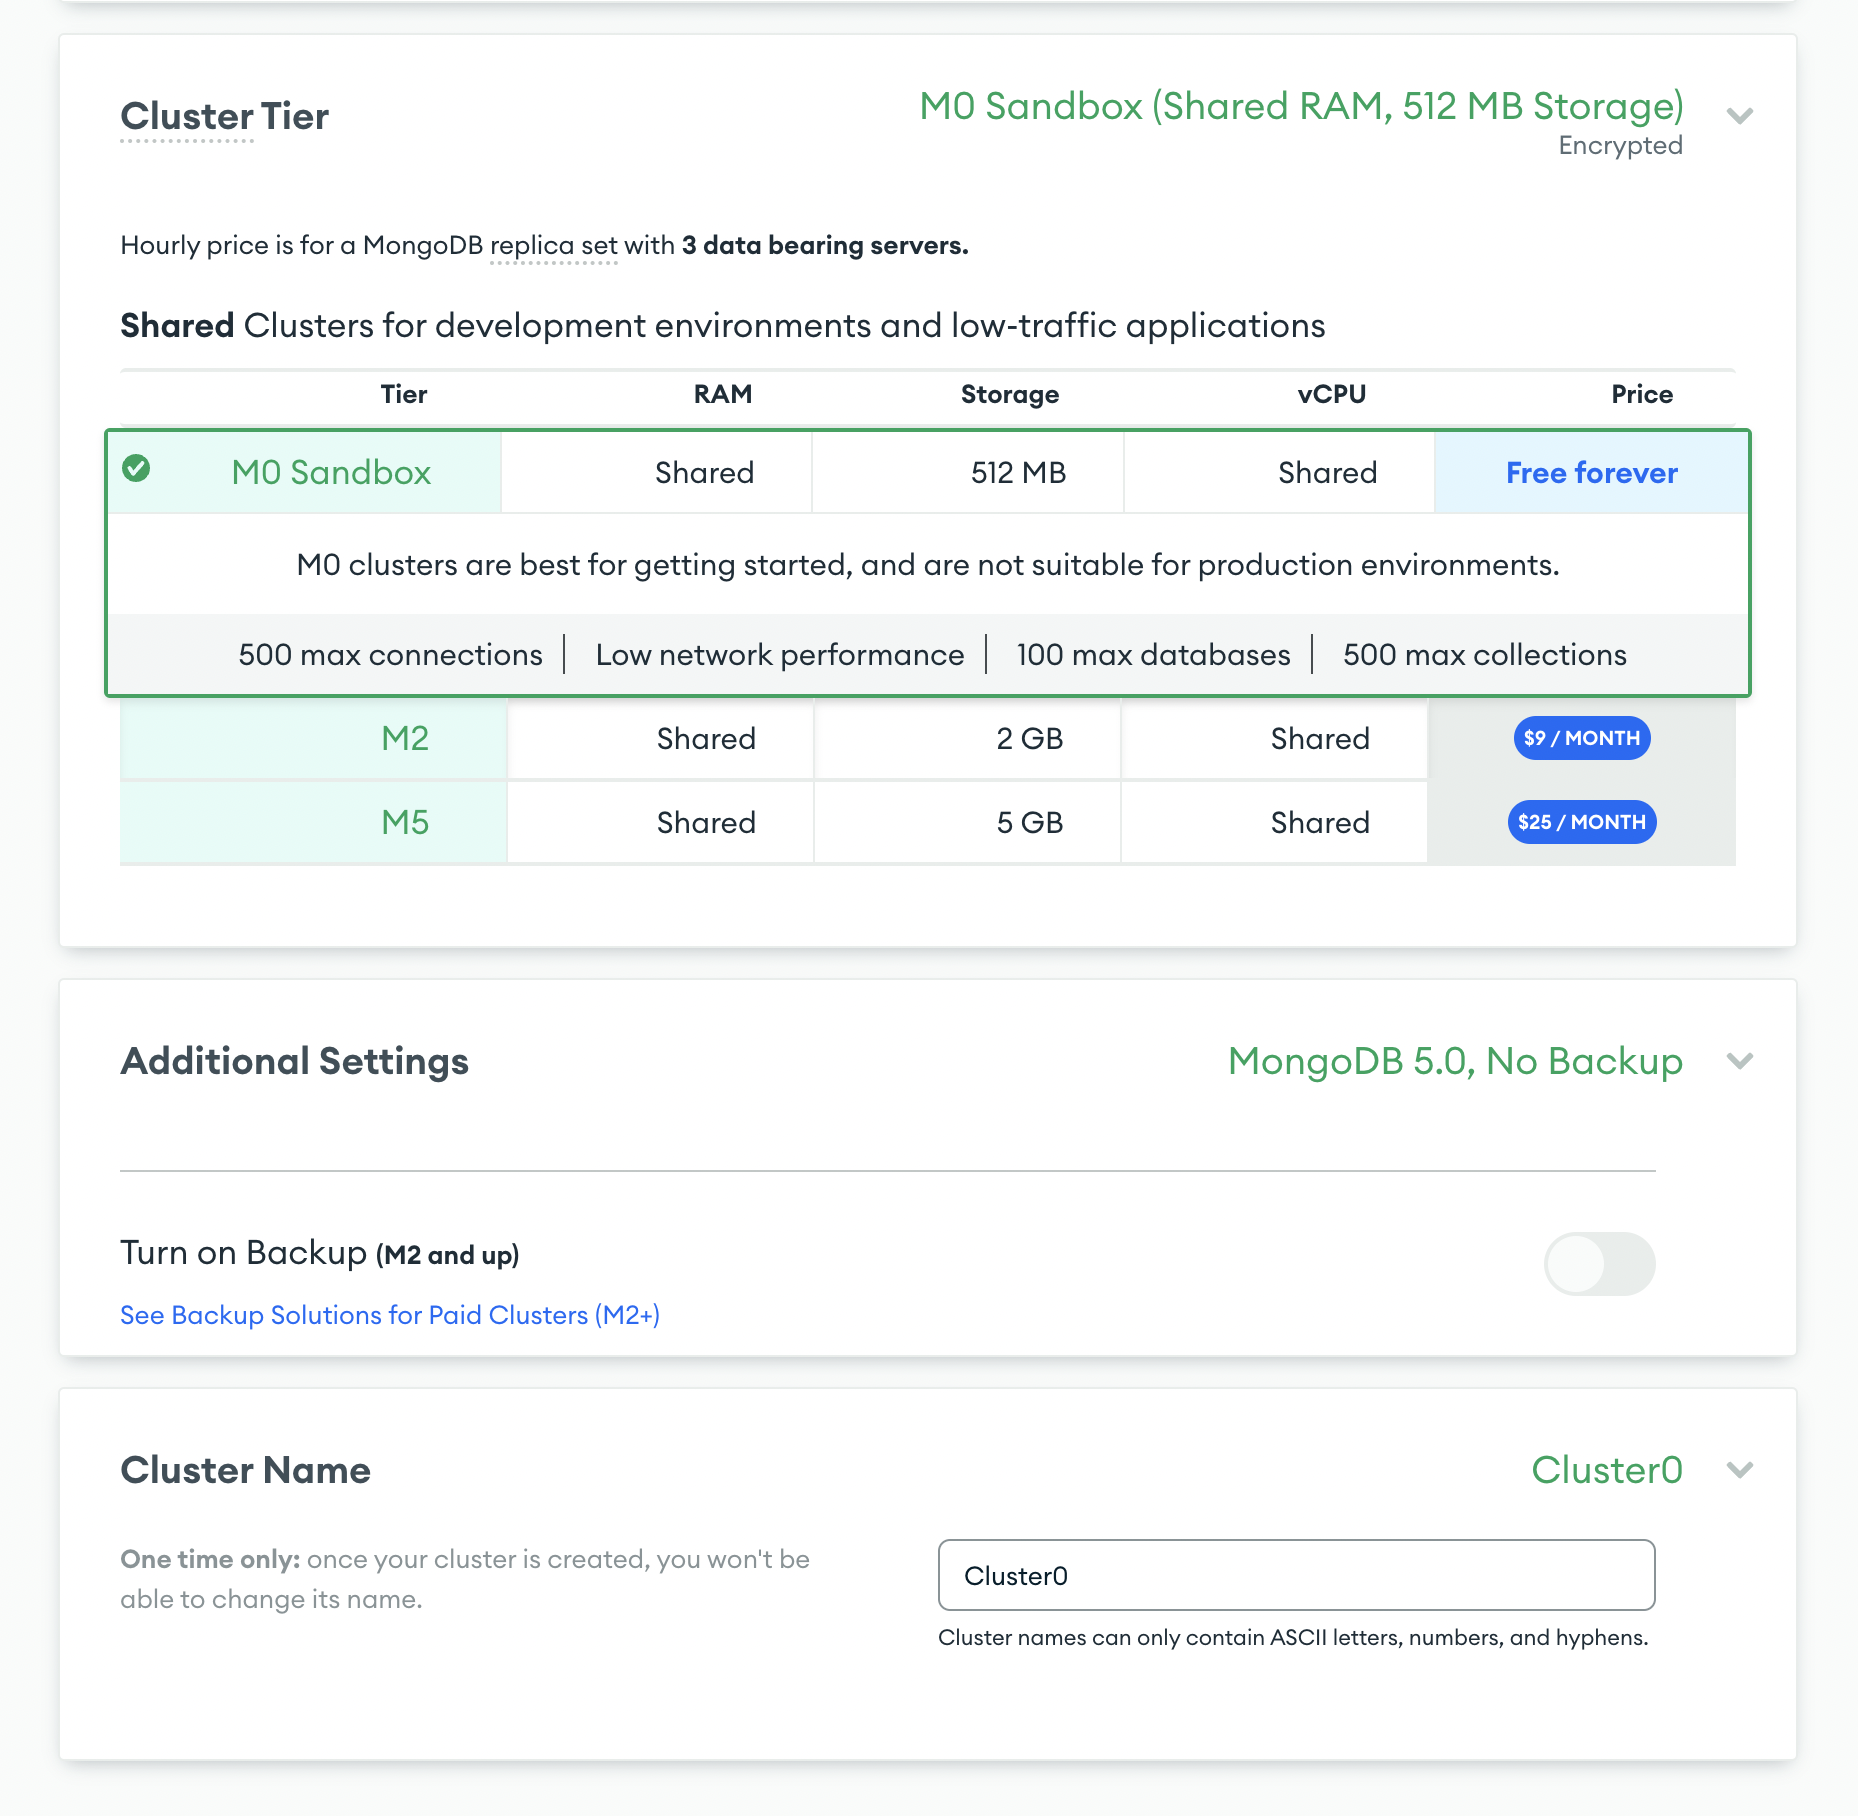Click the Price column header
1858x1816 pixels.
coord(1642,394)
